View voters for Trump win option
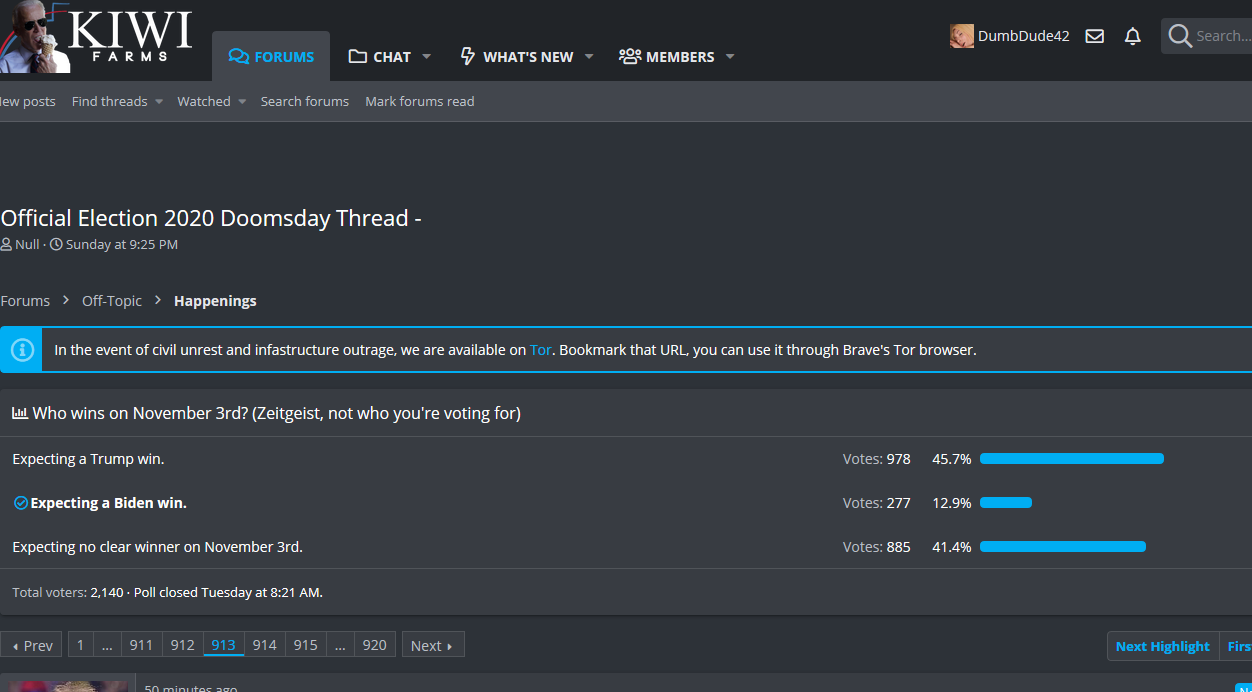The height and width of the screenshot is (692, 1252). click(877, 459)
